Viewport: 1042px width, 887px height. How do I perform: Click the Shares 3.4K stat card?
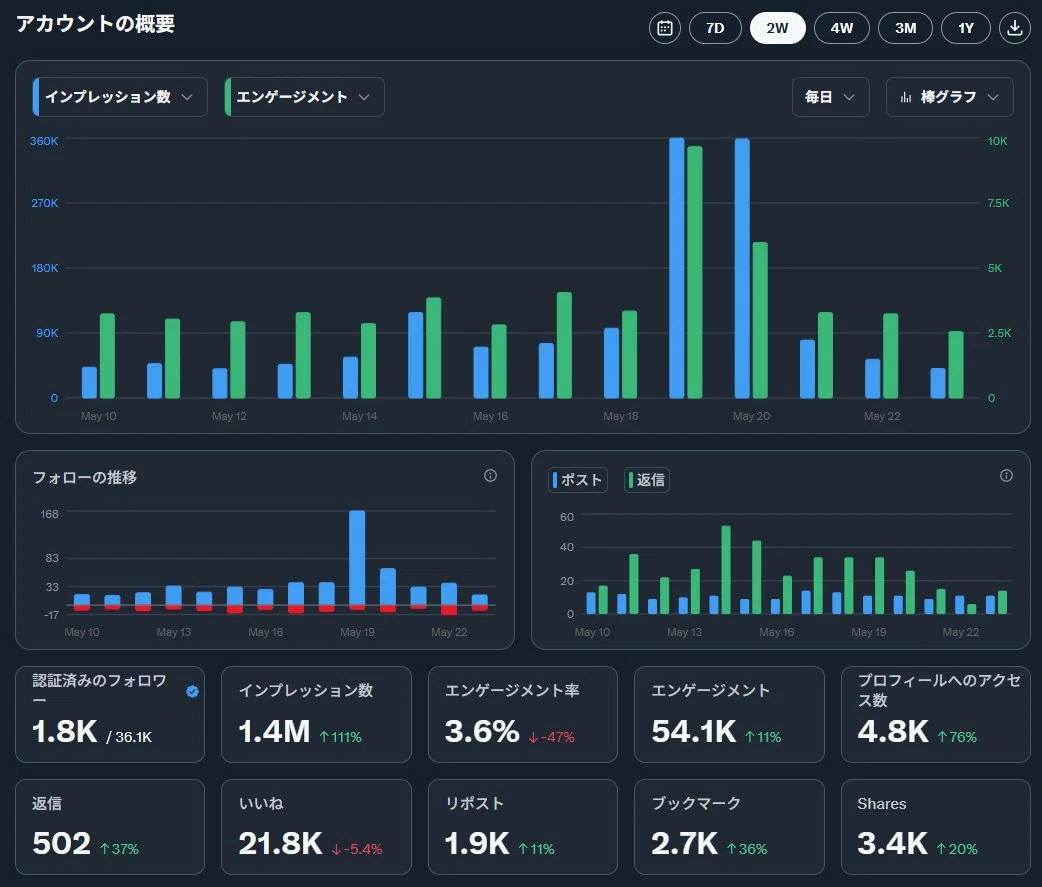pyautogui.click(x=936, y=827)
